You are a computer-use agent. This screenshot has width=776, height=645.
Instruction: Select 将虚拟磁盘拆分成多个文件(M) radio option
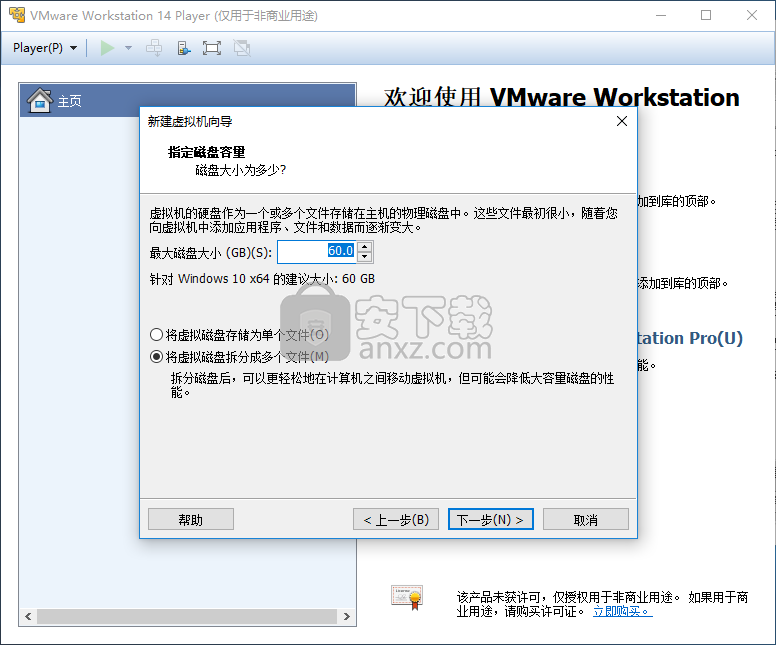pos(240,357)
